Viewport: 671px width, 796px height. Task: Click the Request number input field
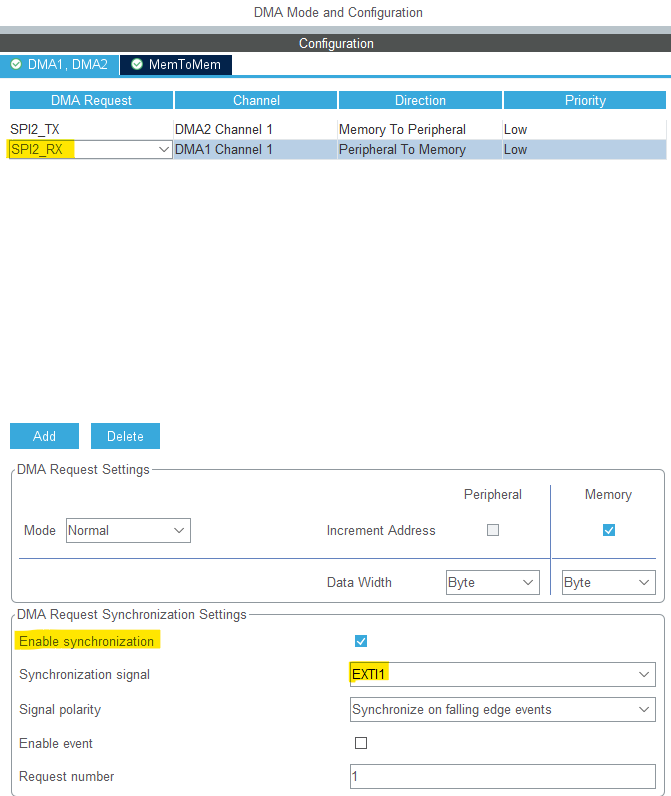point(502,776)
